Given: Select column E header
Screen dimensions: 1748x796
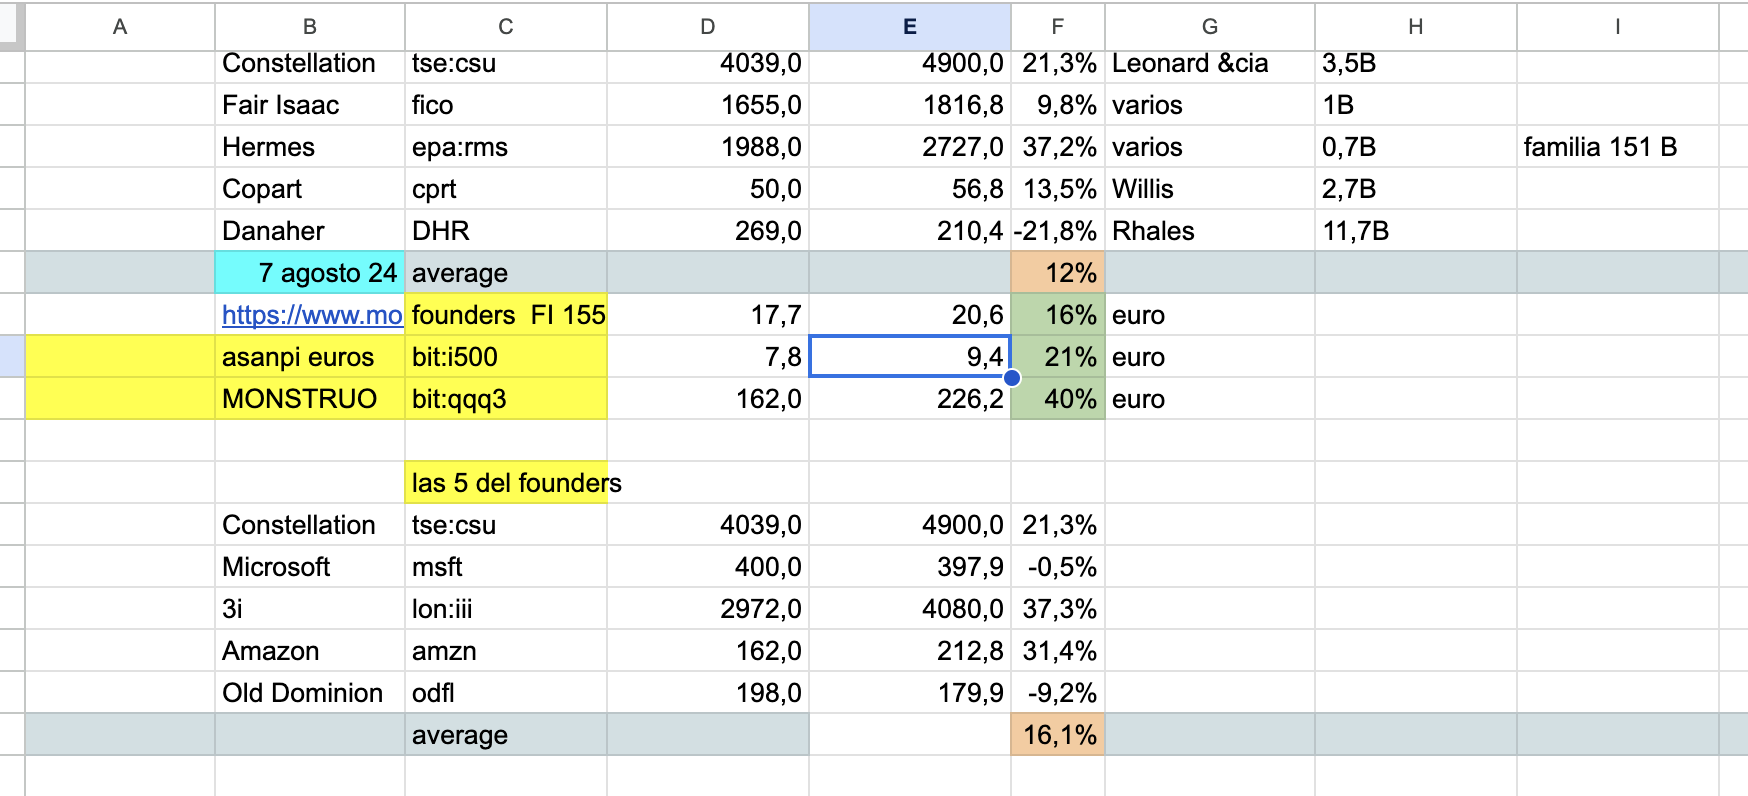Looking at the screenshot, I should (909, 27).
